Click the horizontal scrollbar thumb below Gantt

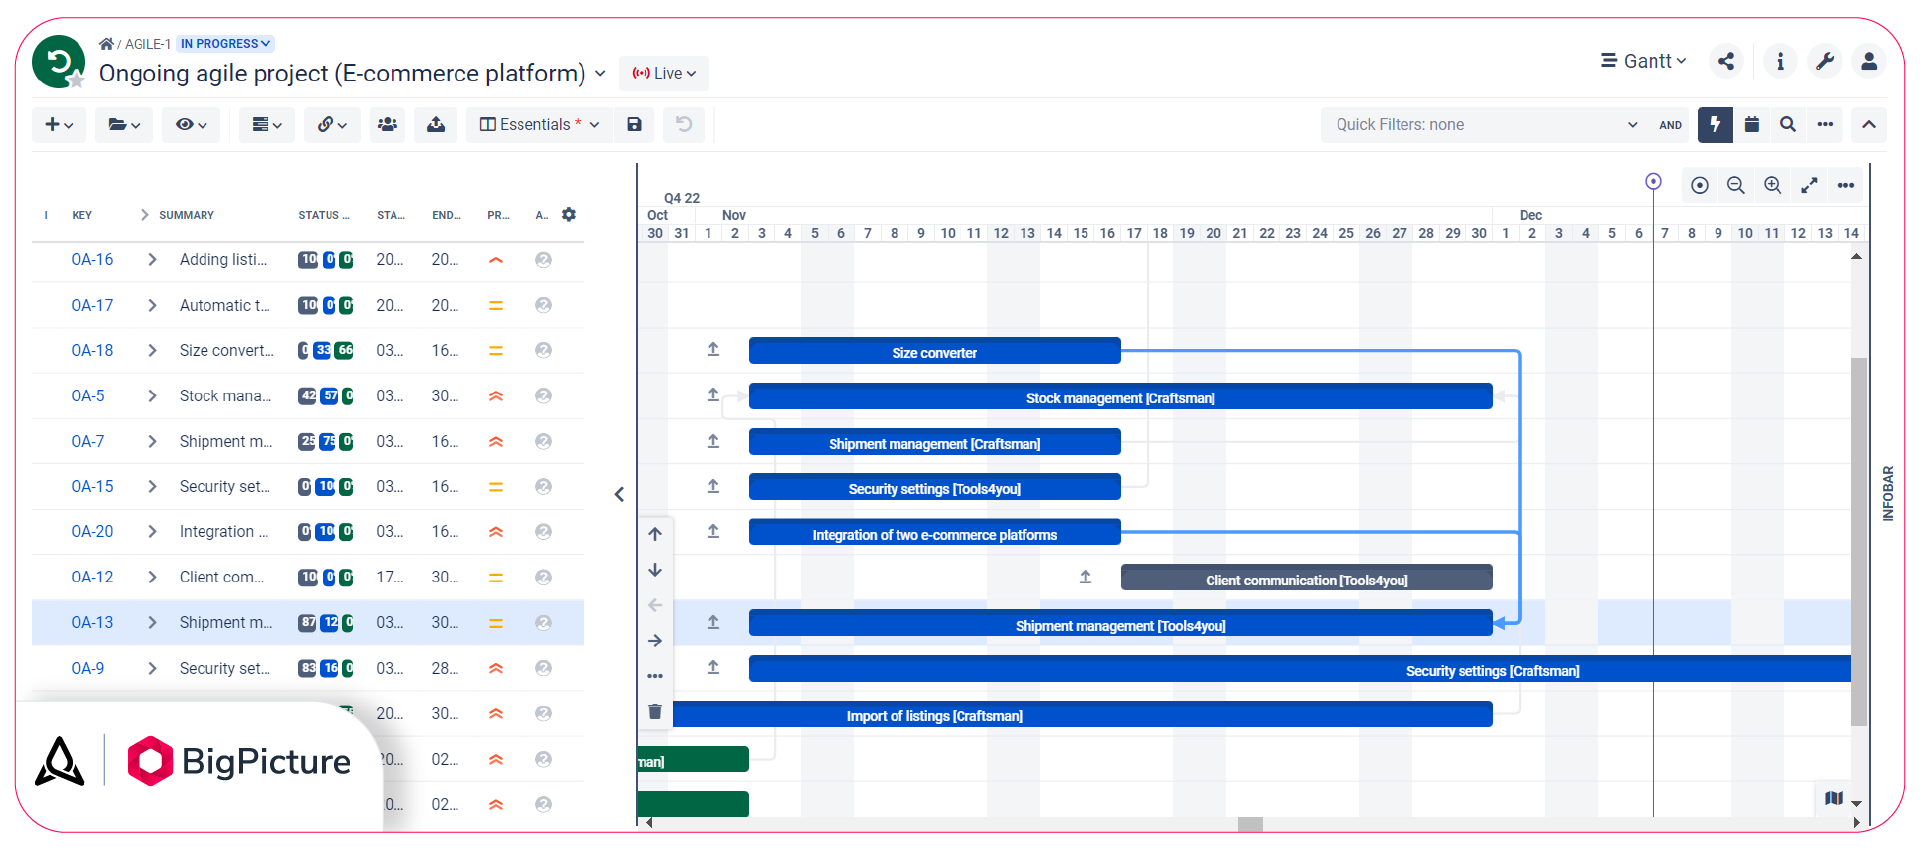[x=1250, y=824]
